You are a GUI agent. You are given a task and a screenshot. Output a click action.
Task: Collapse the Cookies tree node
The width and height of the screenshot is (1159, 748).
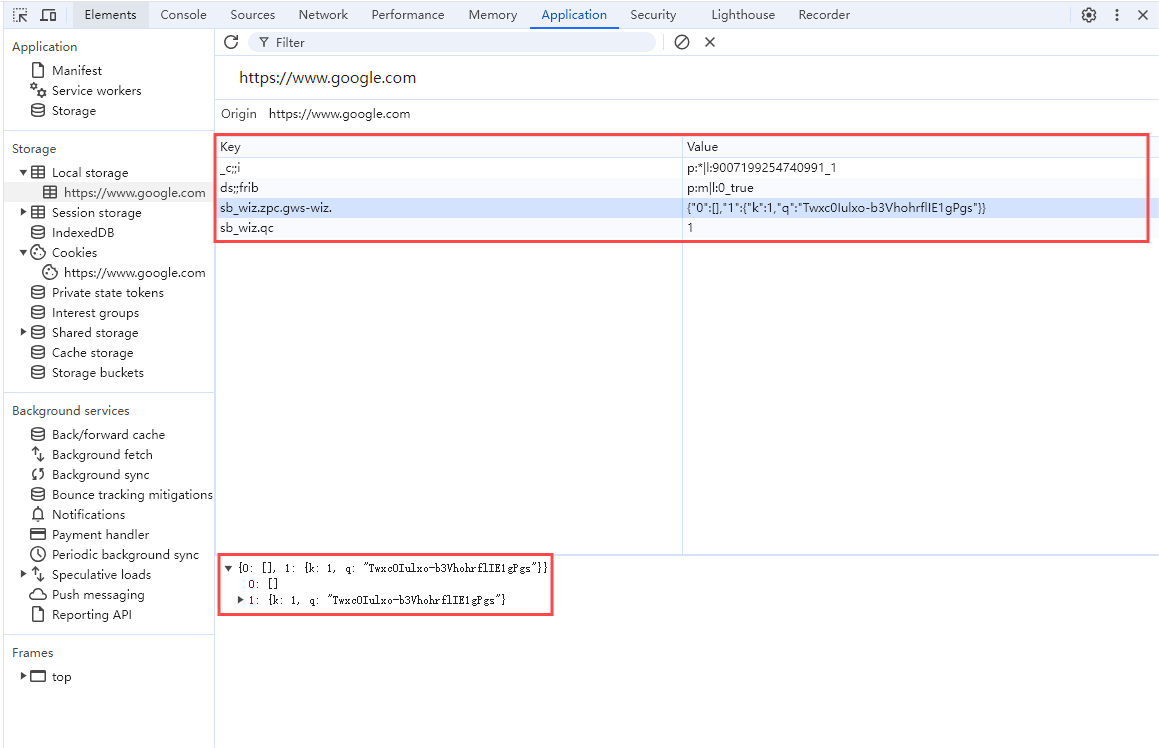click(23, 252)
